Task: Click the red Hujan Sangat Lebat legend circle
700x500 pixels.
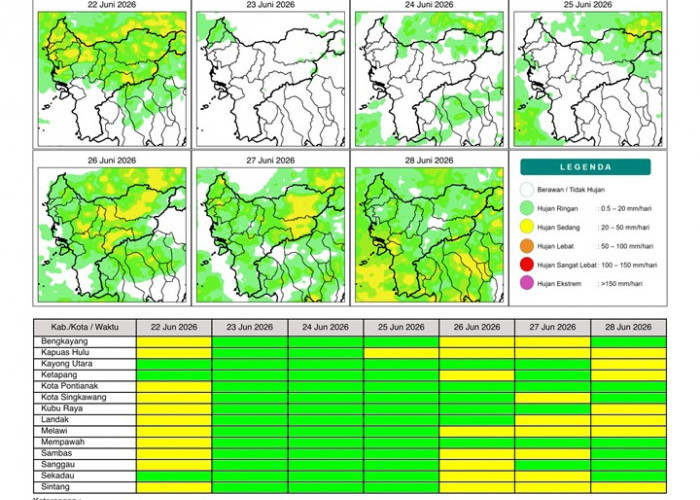Action: 527,264
